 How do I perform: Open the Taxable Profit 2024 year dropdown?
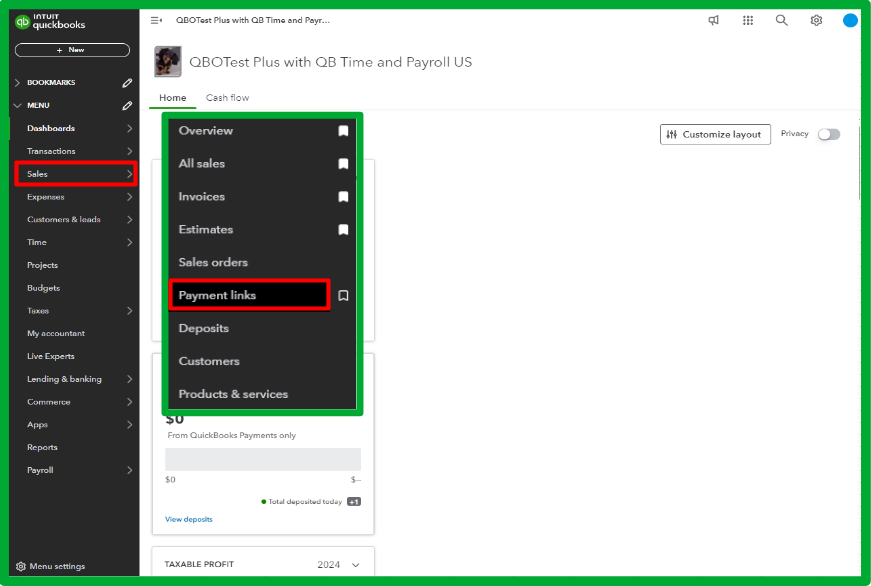point(339,564)
